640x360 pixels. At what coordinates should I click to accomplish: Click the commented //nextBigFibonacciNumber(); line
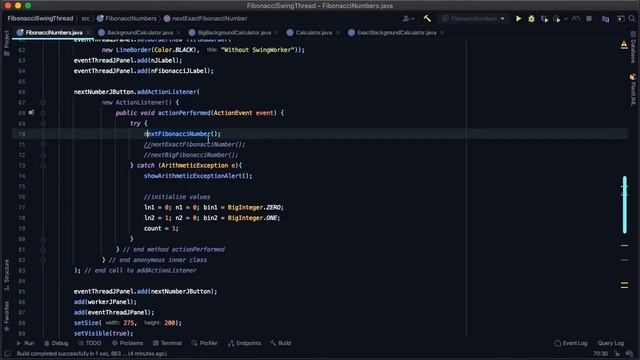[191, 155]
